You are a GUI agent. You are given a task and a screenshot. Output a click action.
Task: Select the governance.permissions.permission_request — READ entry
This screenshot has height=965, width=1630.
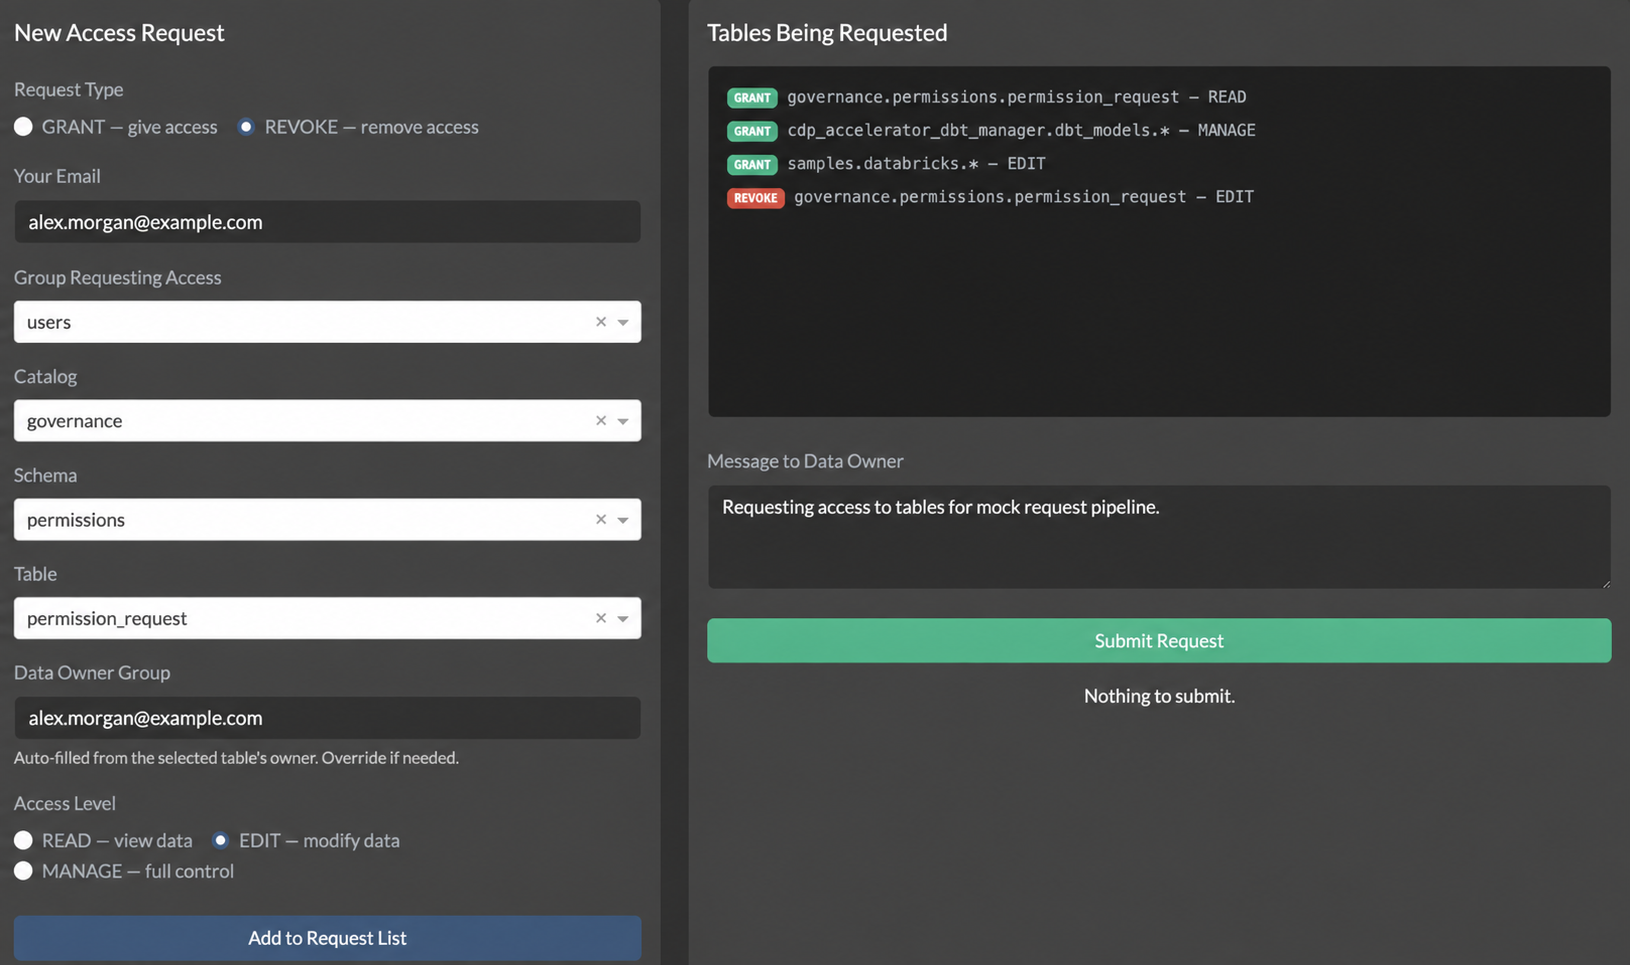click(x=1016, y=97)
